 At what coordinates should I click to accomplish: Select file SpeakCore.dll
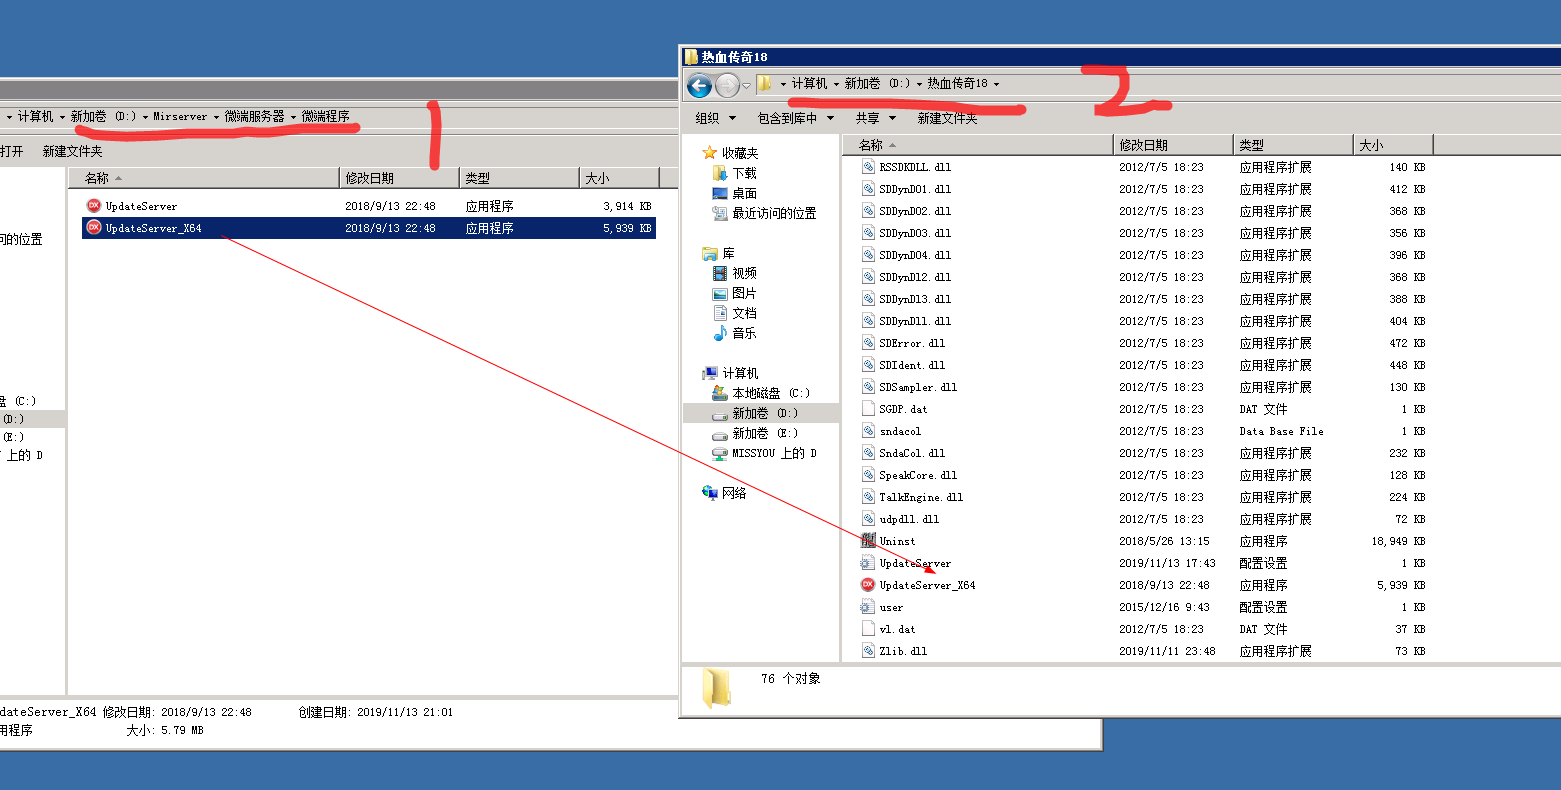[918, 475]
